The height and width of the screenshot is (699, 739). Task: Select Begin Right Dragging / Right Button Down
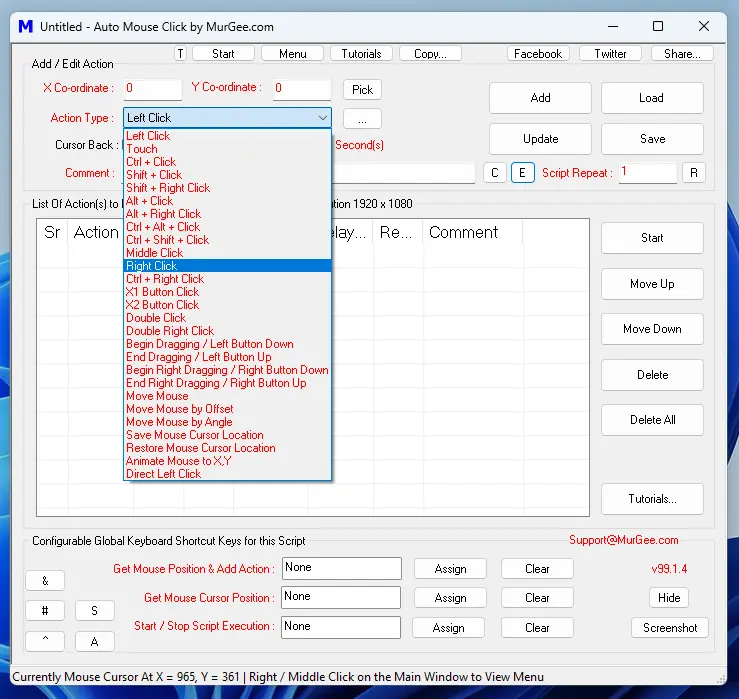click(x=227, y=370)
